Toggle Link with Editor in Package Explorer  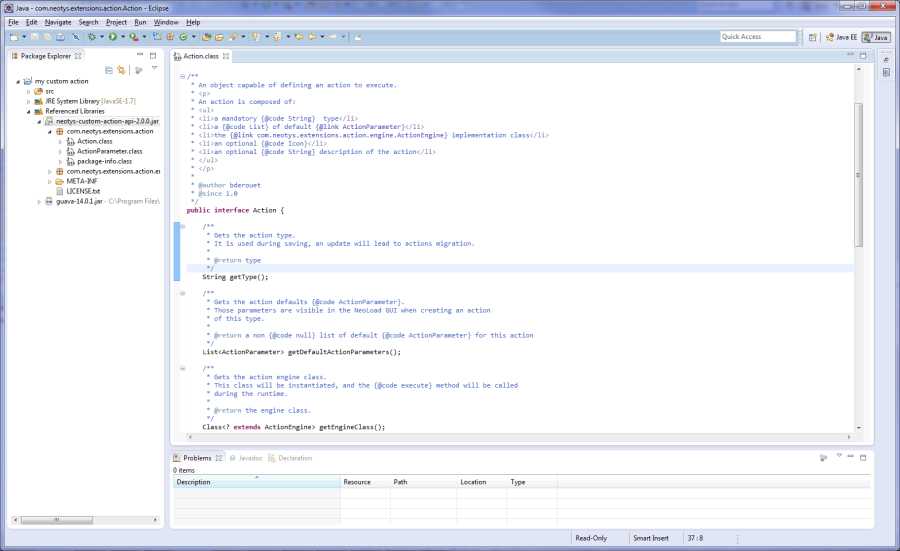click(121, 70)
